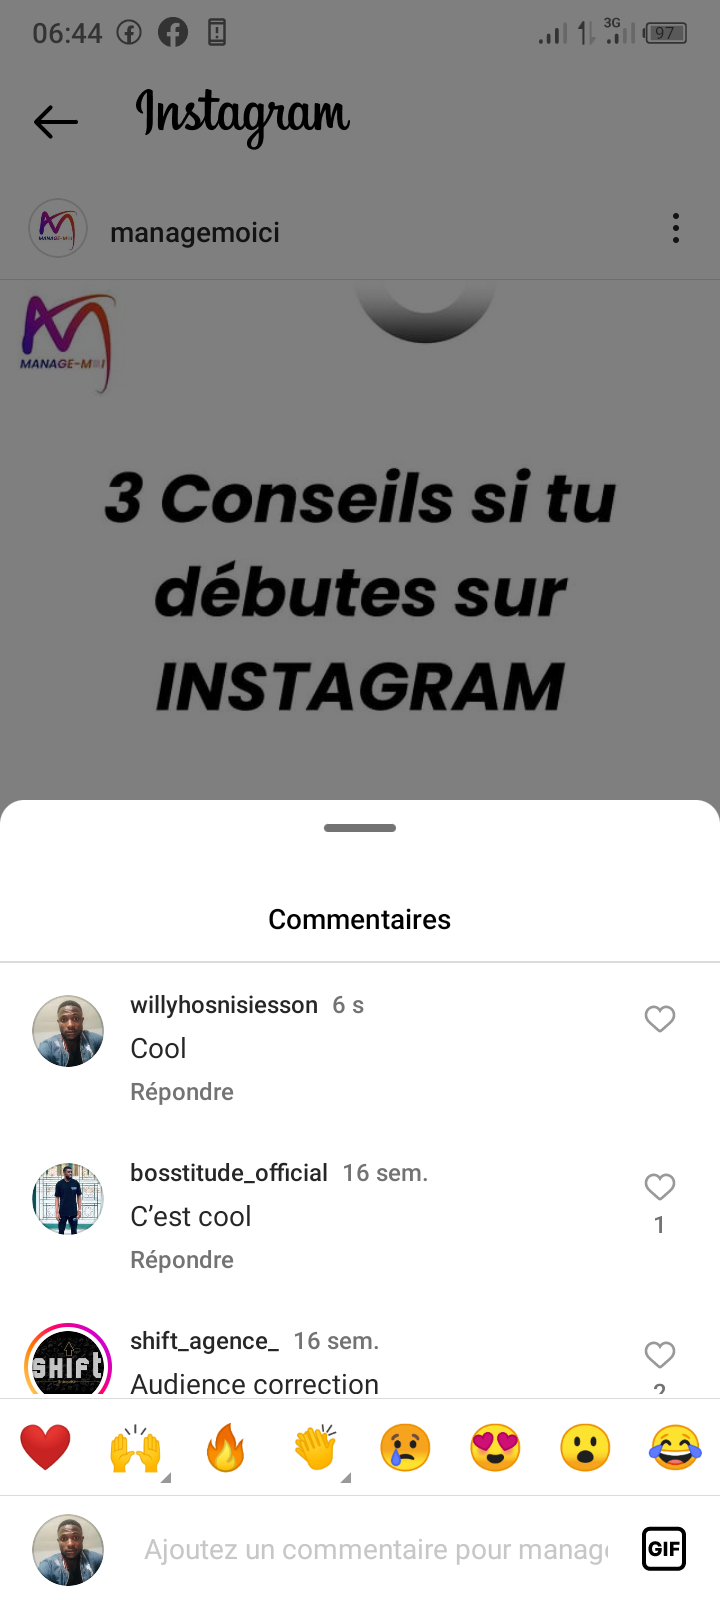This screenshot has height=1600, width=720.
Task: Insert the laughing tears emoji
Action: click(676, 1447)
